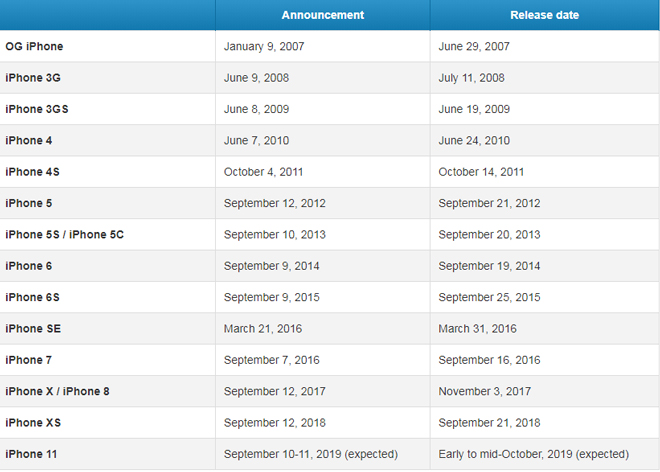
Task: Select the iPhone XS row label
Action: coord(33,423)
